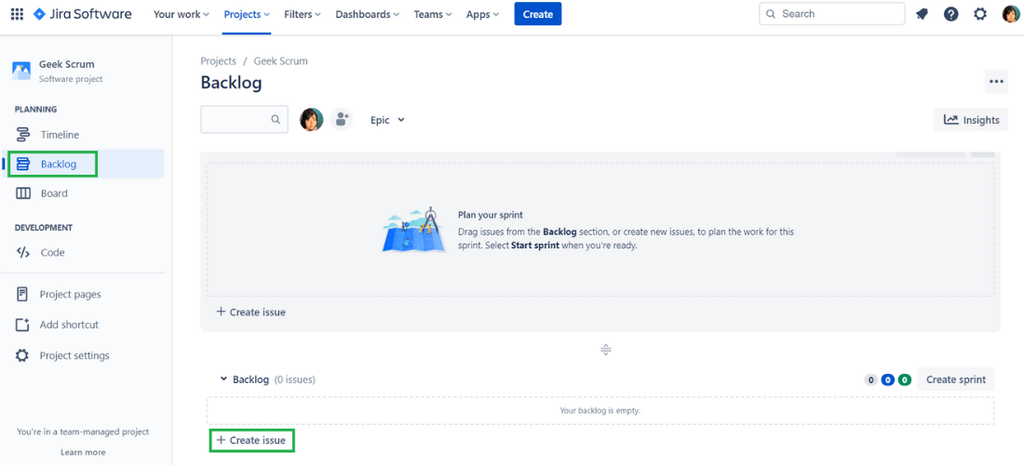1024x465 pixels.
Task: Click the blue in-progress count badge
Action: pyautogui.click(x=888, y=379)
